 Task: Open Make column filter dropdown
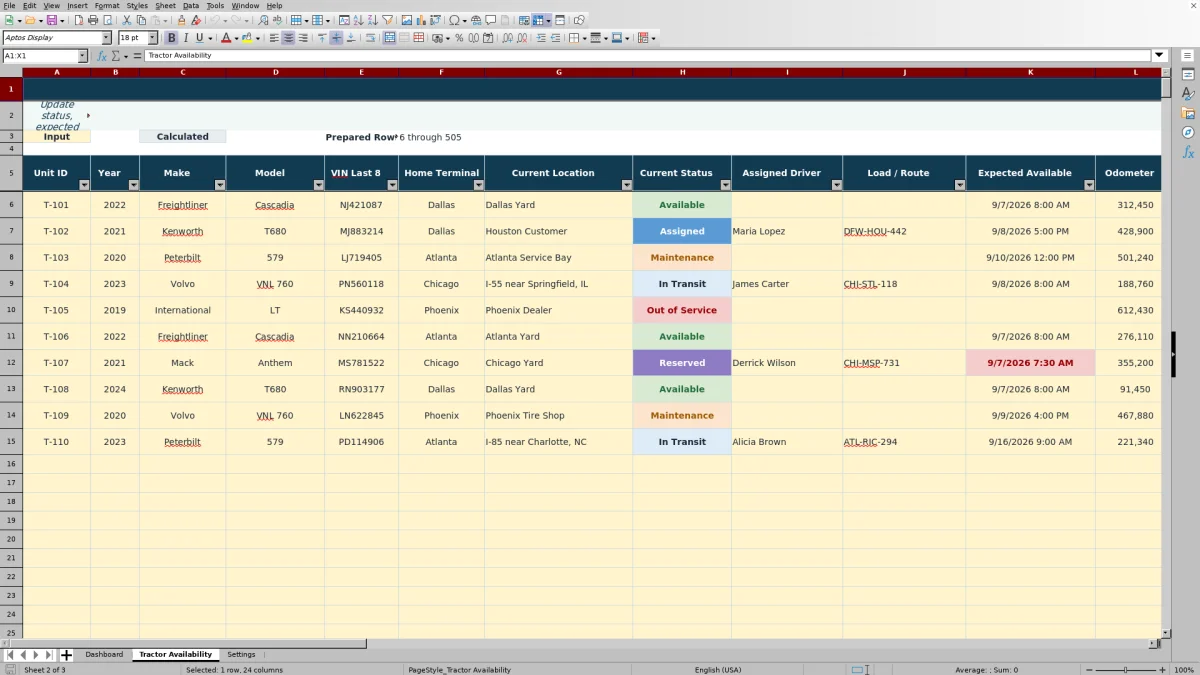(219, 185)
